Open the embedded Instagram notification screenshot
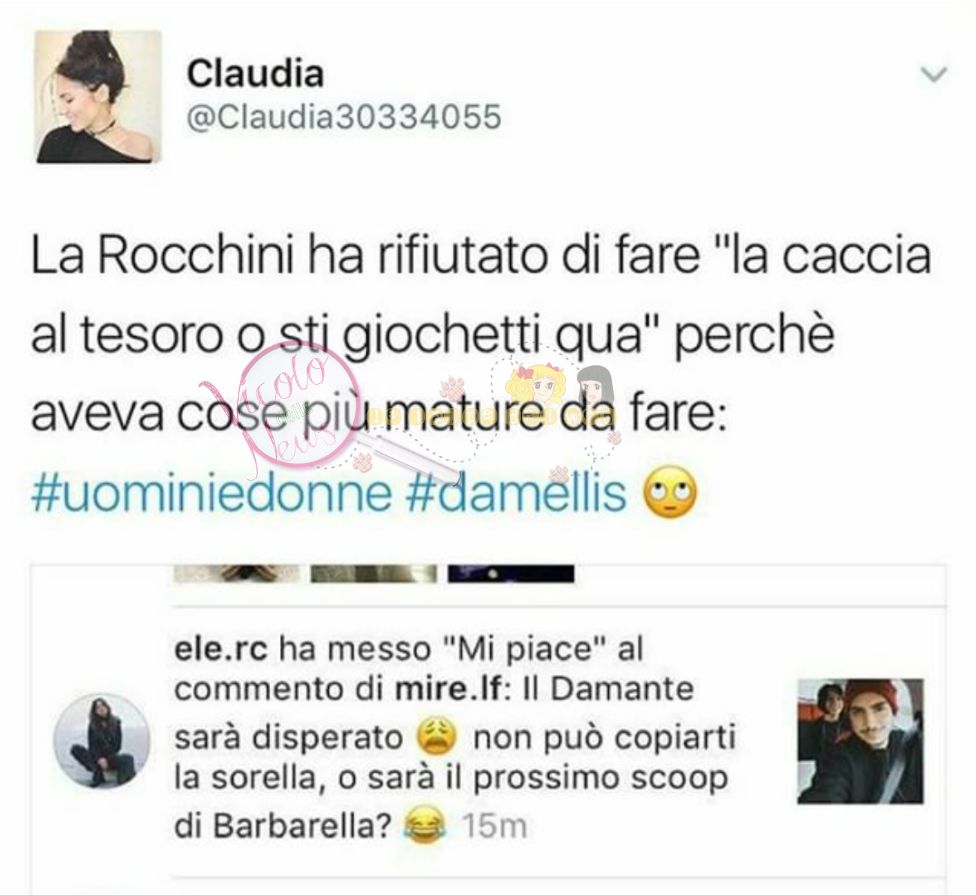 [x=489, y=728]
